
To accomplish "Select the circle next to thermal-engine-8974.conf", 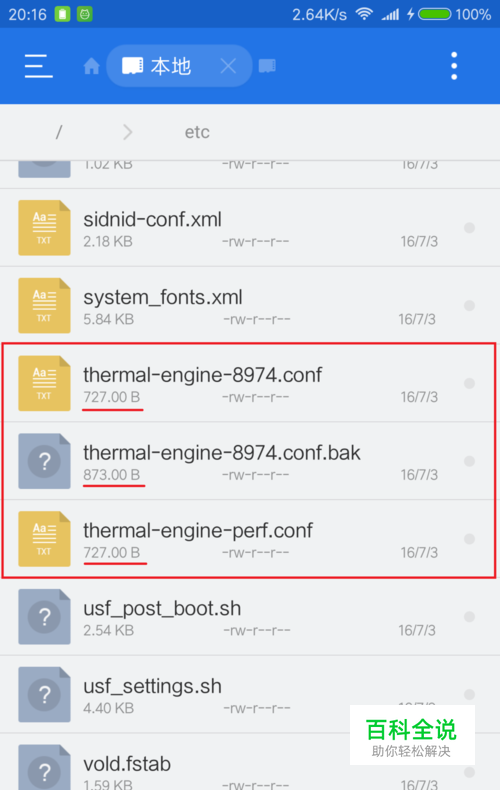I will coord(469,383).
